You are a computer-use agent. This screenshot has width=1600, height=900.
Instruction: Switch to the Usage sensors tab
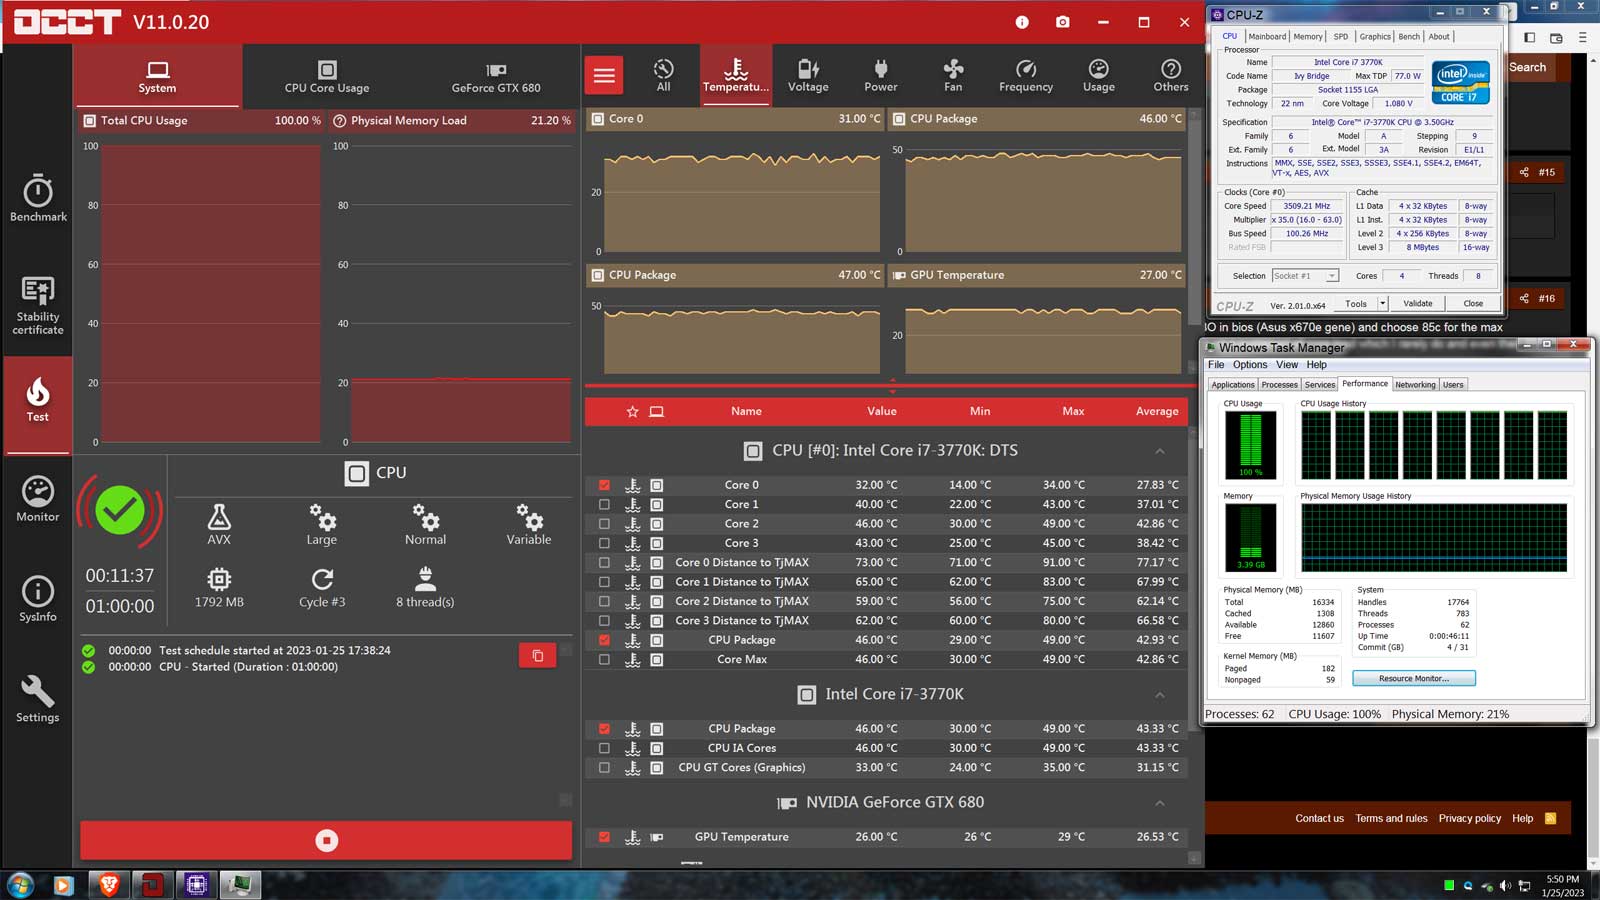point(1099,75)
